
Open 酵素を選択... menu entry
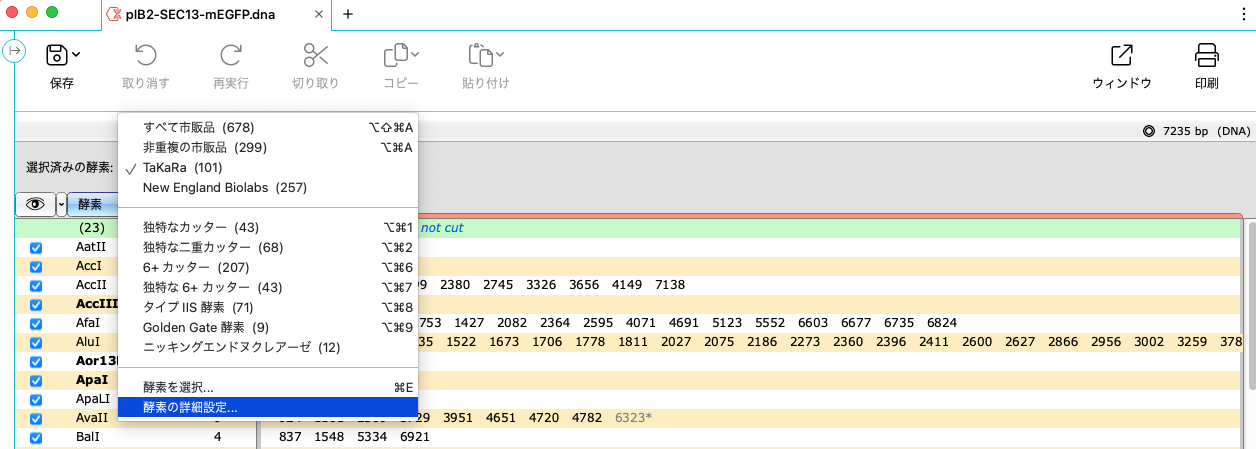(268, 387)
